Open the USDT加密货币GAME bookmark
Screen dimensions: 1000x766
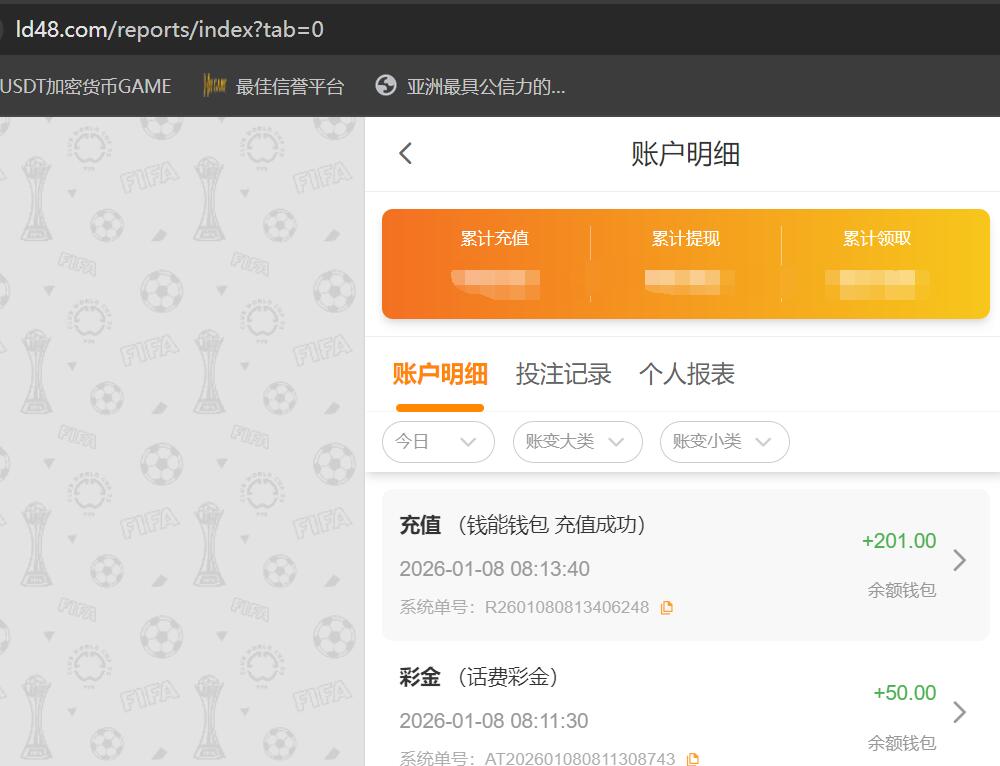85,86
